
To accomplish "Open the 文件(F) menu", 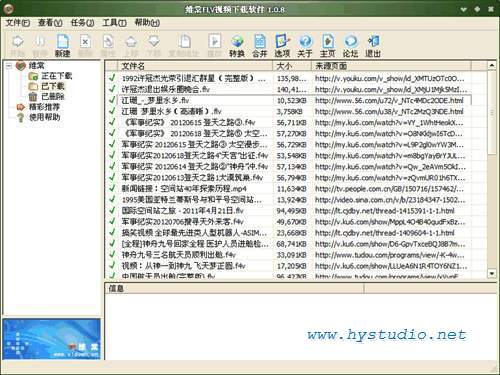I will [18, 23].
